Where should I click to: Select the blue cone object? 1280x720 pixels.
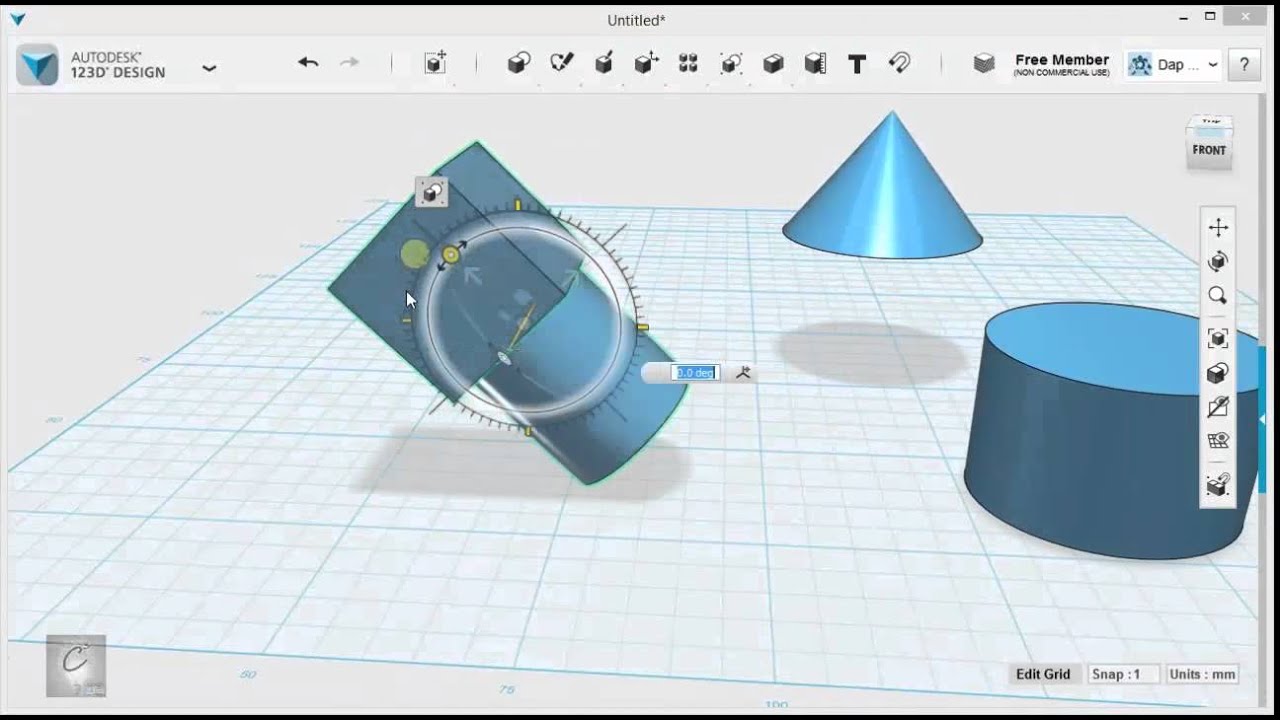883,190
